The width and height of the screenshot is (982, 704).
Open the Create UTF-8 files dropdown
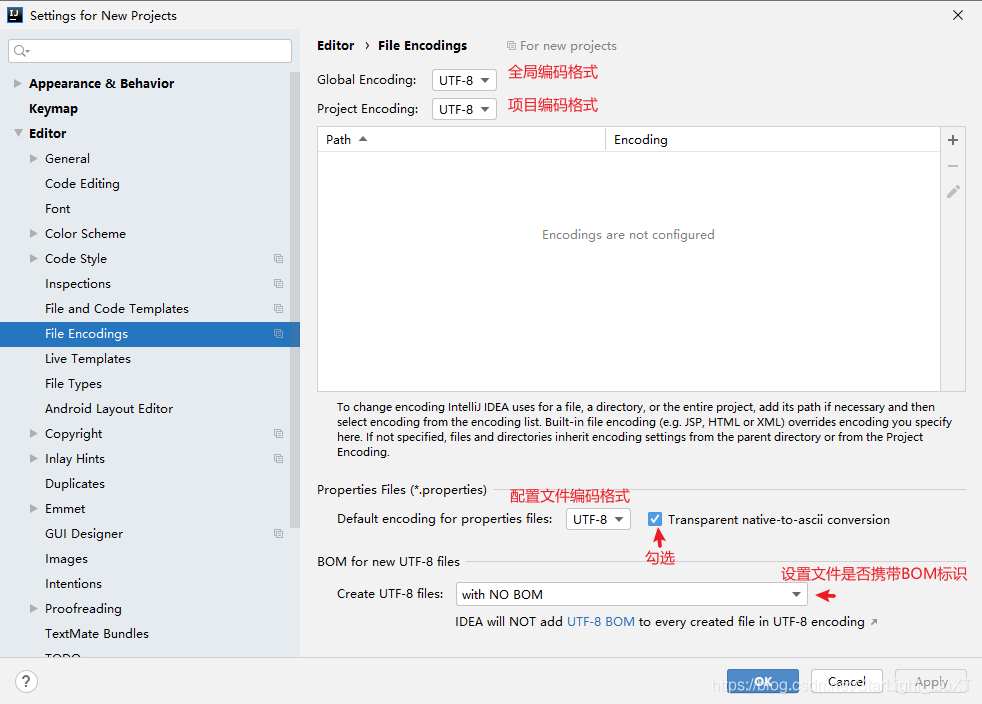click(x=631, y=594)
